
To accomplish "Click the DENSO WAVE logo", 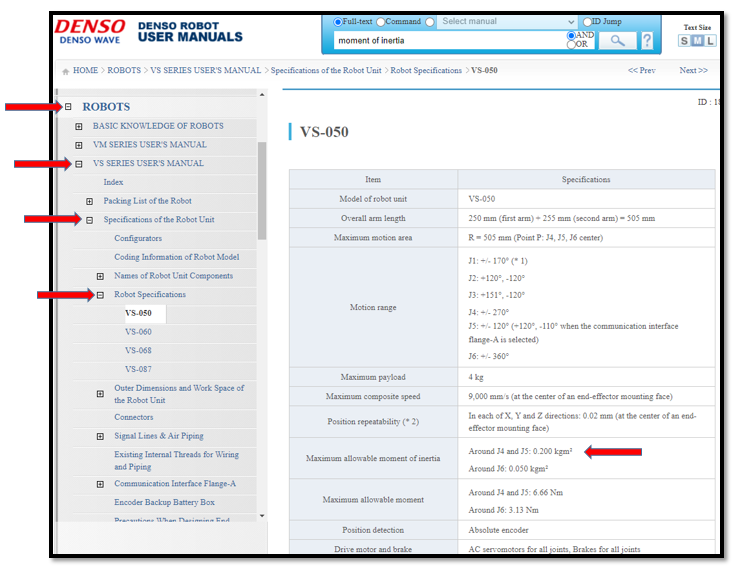I will 90,31.
